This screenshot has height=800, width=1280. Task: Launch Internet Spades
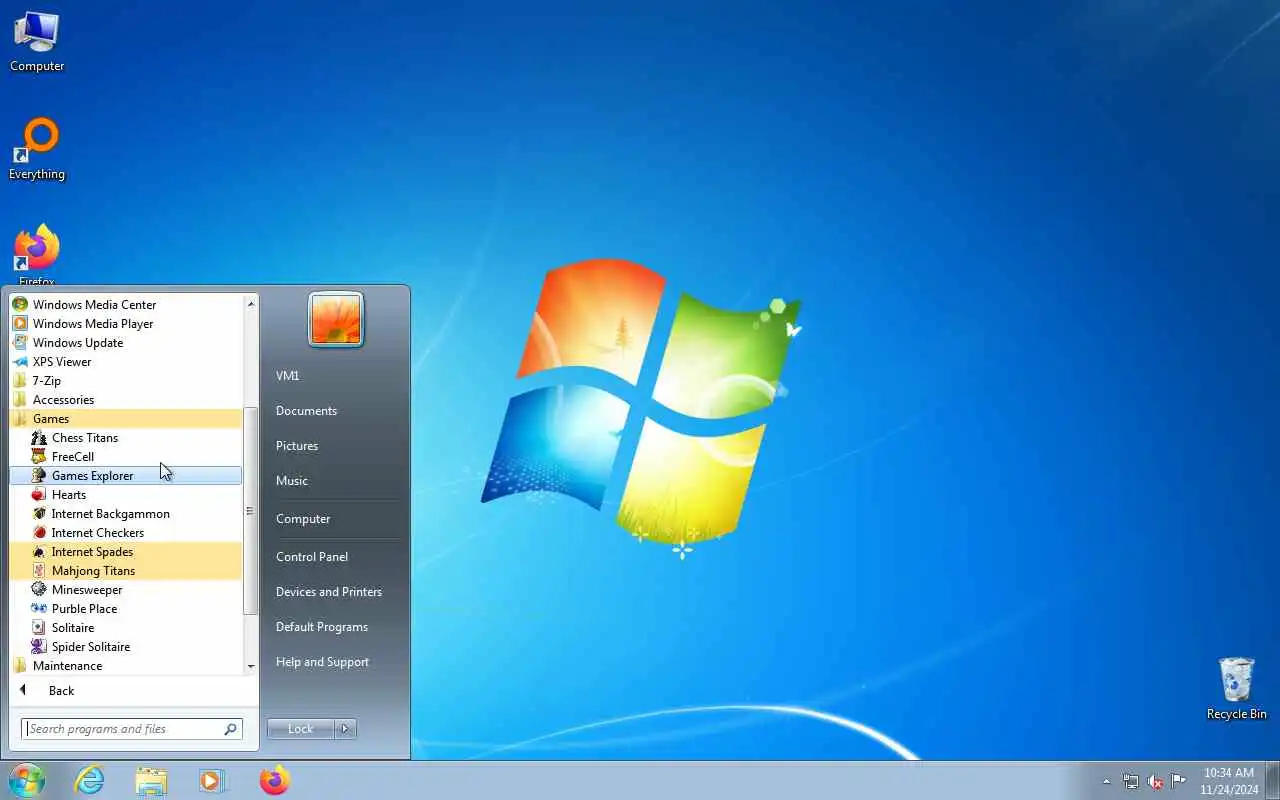coord(125,551)
